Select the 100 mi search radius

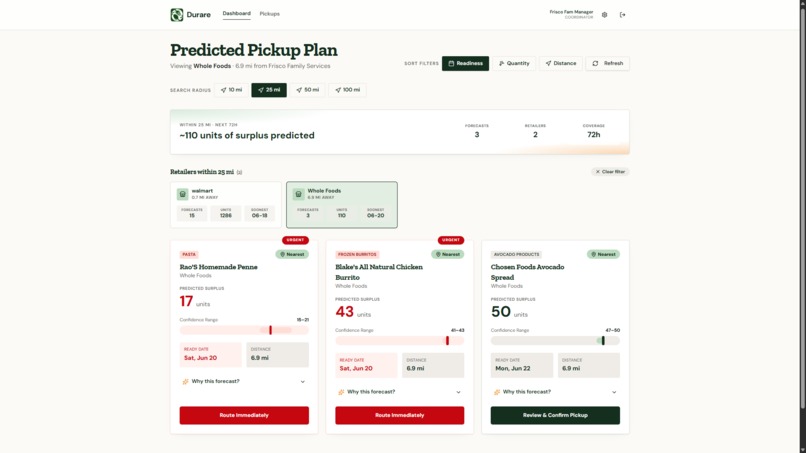pyautogui.click(x=347, y=90)
